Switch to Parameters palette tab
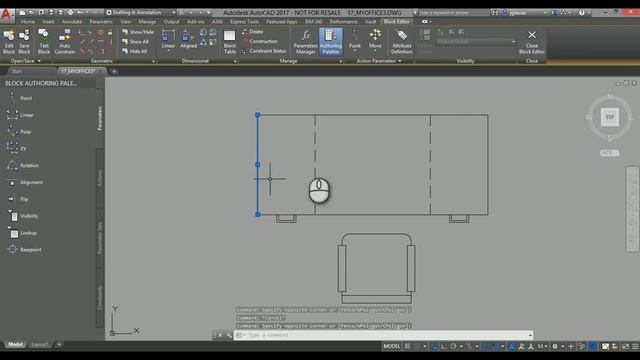The height and width of the screenshot is (360, 640). [100, 118]
